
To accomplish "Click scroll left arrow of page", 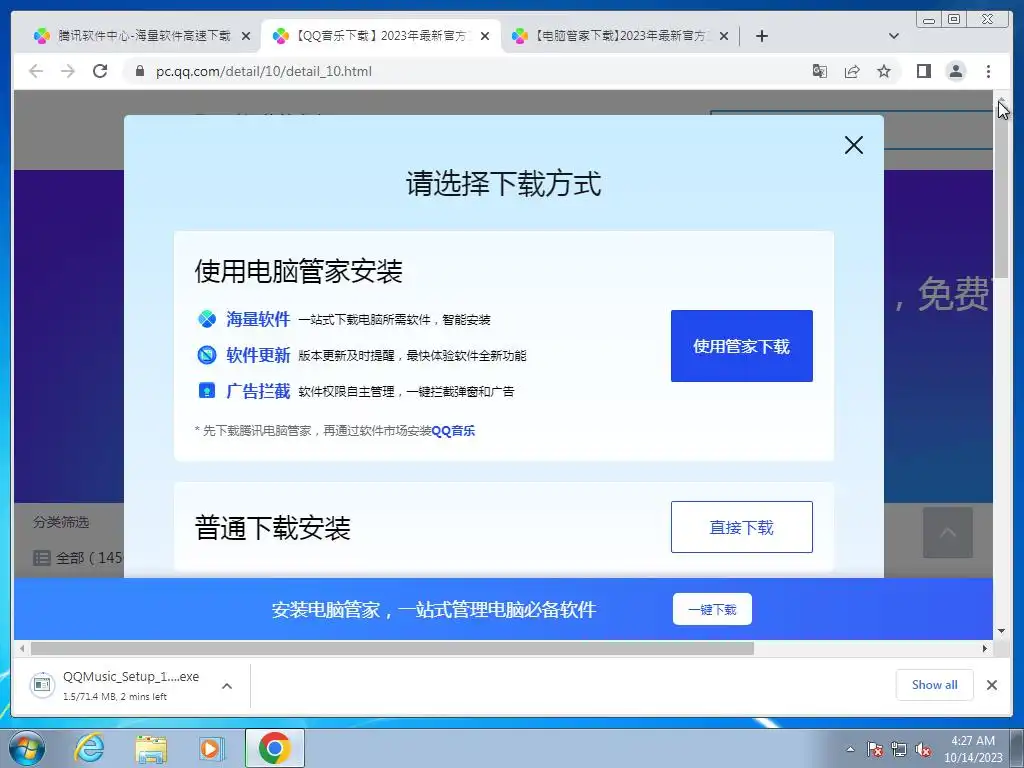I will coord(22,648).
